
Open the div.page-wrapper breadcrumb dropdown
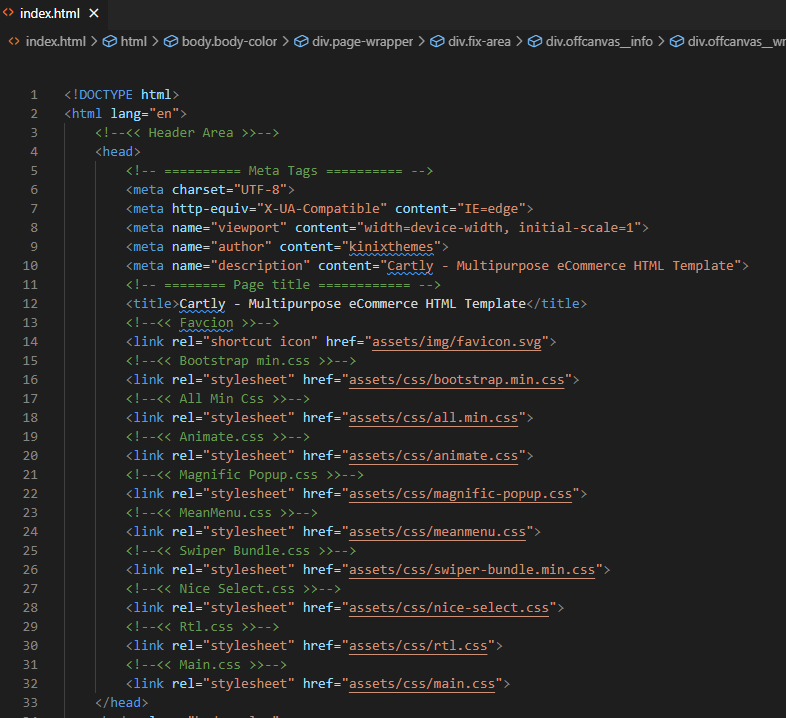tap(360, 41)
